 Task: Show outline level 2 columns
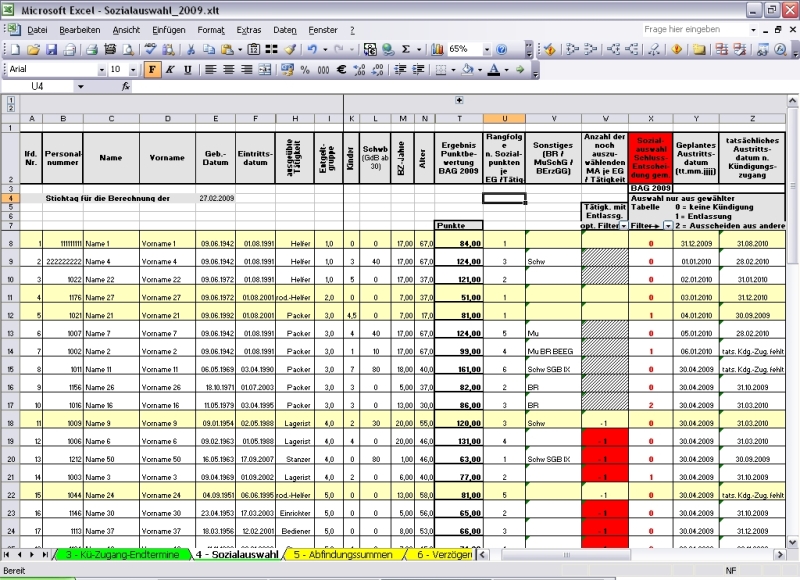point(11,108)
